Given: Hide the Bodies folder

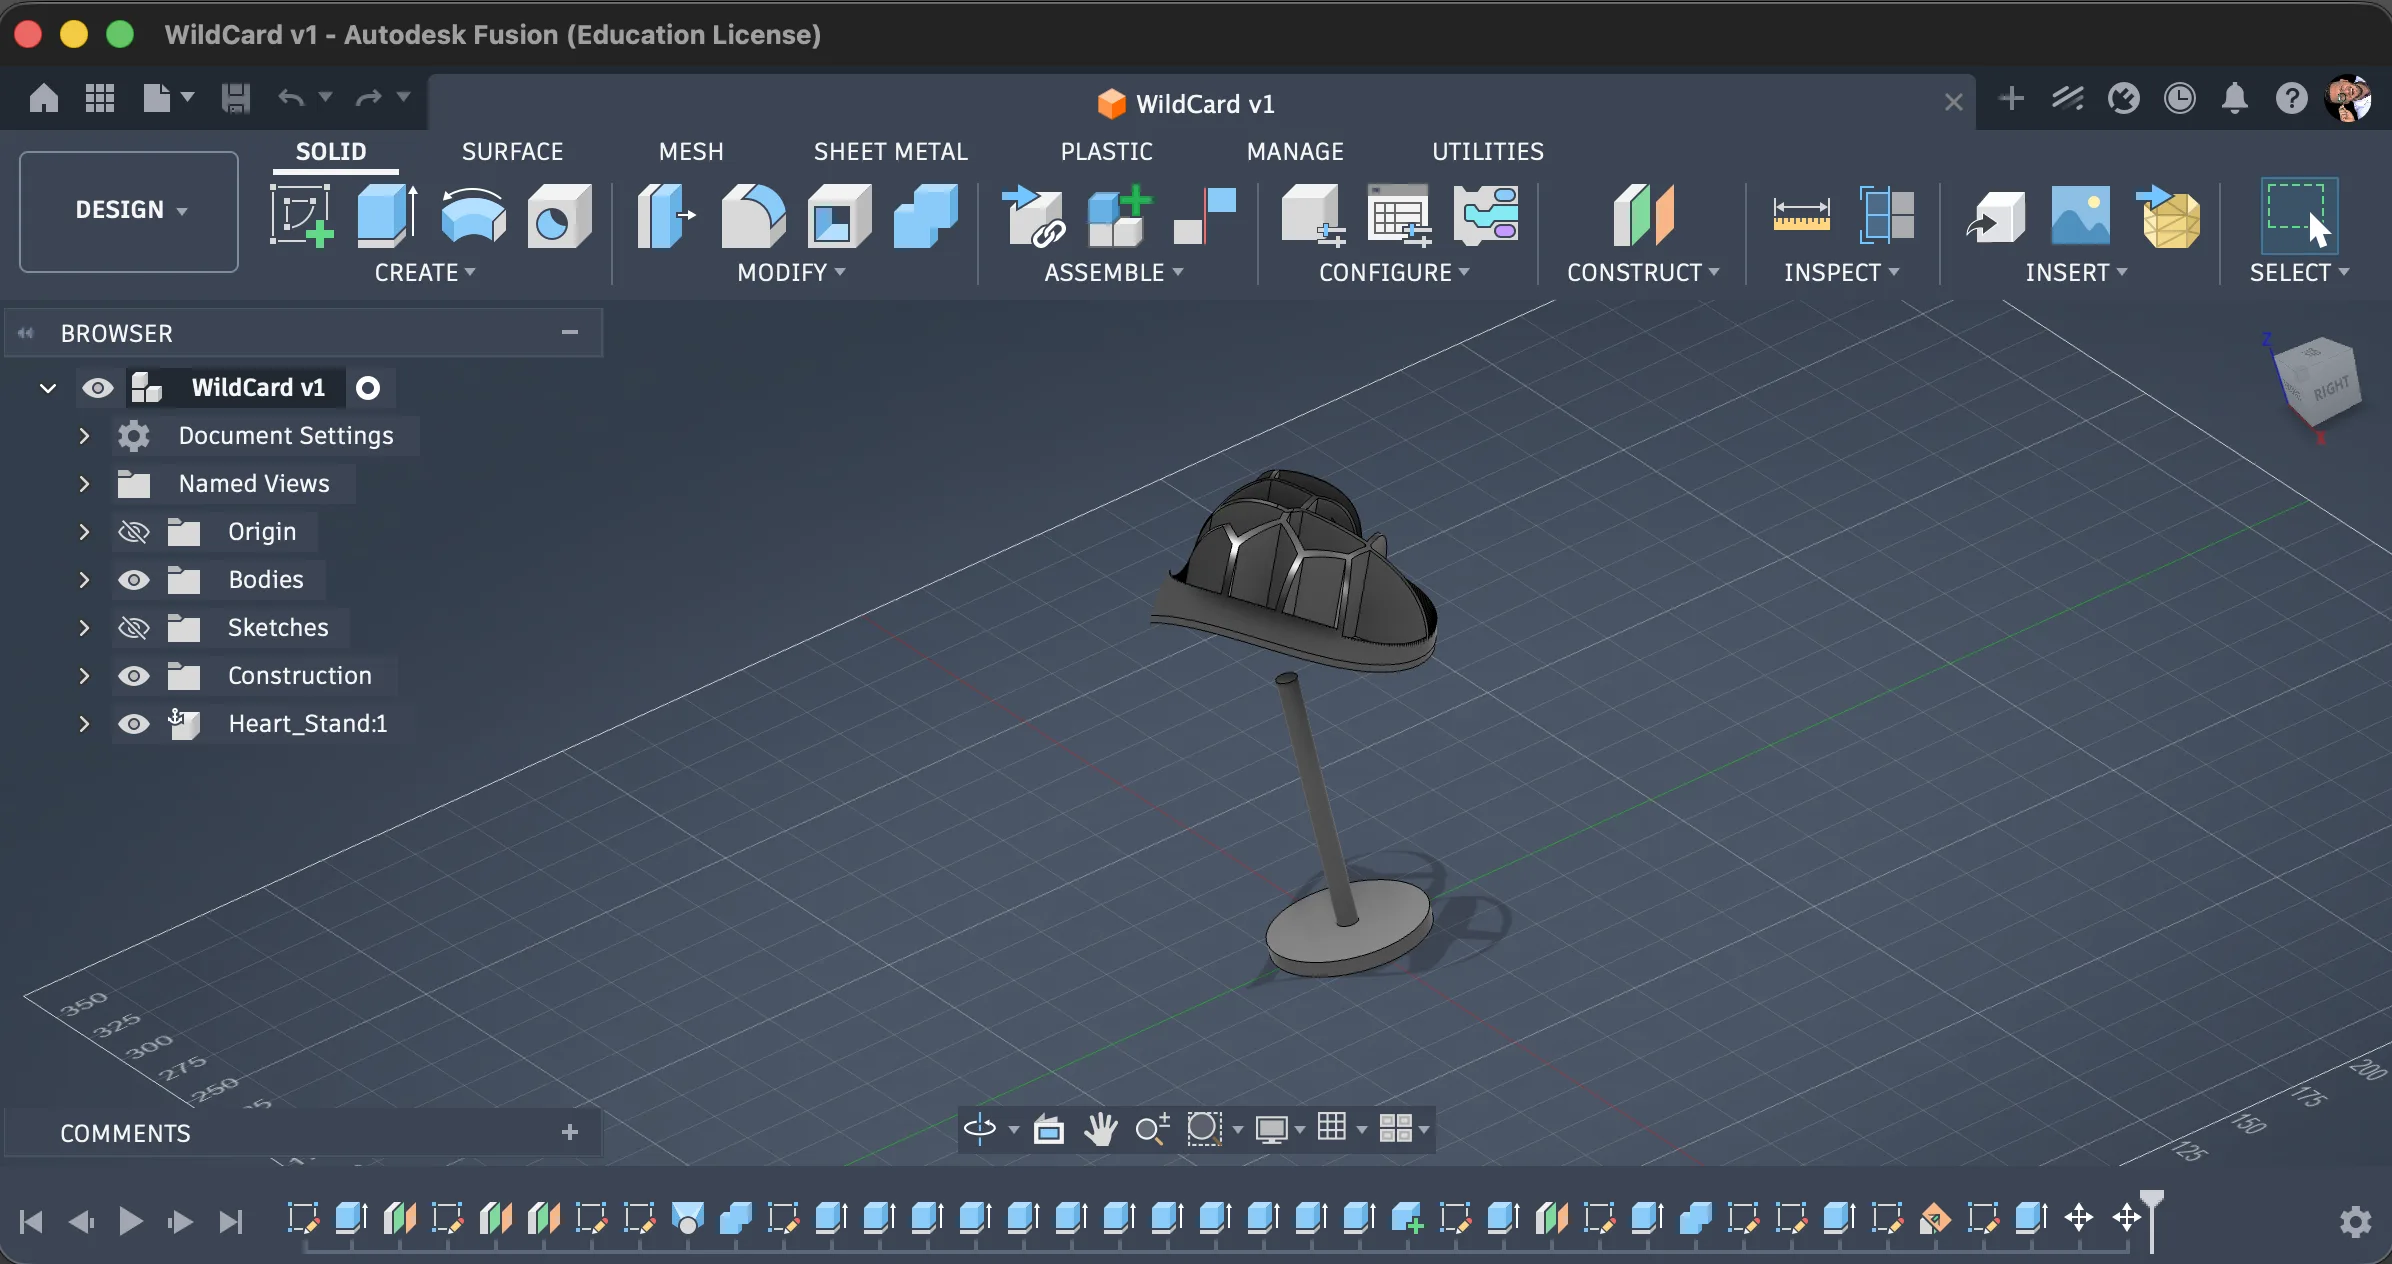Looking at the screenshot, I should [133, 580].
